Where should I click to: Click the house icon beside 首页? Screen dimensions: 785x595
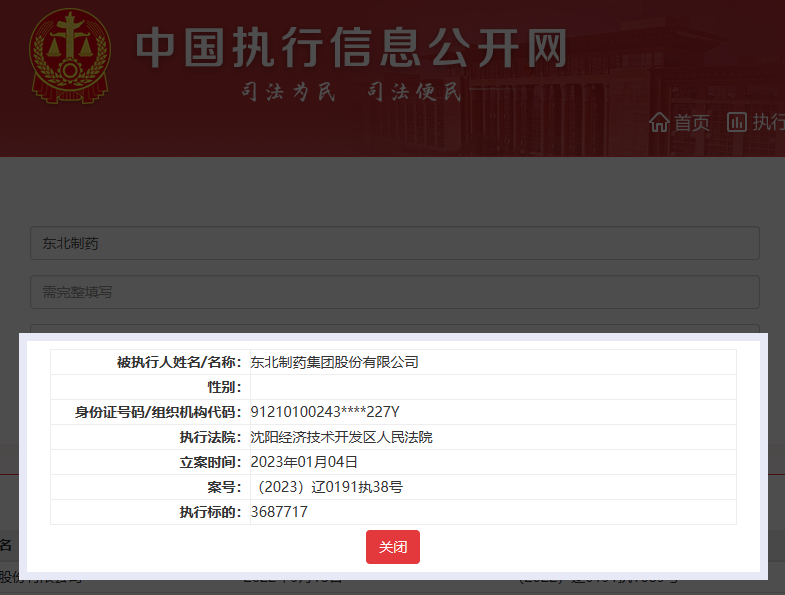point(659,122)
